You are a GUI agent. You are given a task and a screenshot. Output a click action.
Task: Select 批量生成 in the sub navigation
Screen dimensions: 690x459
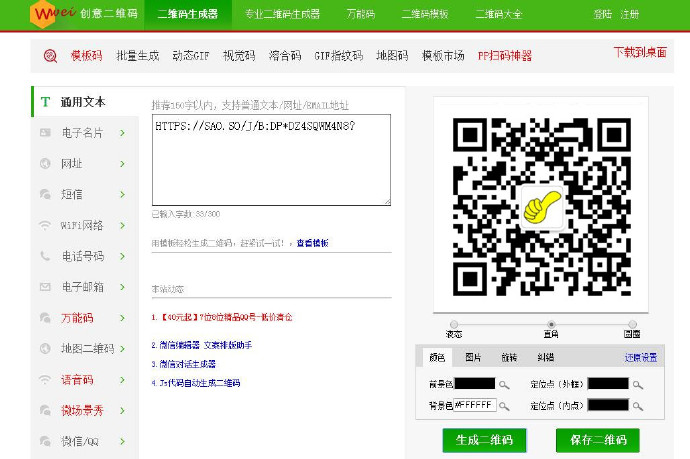[137, 56]
